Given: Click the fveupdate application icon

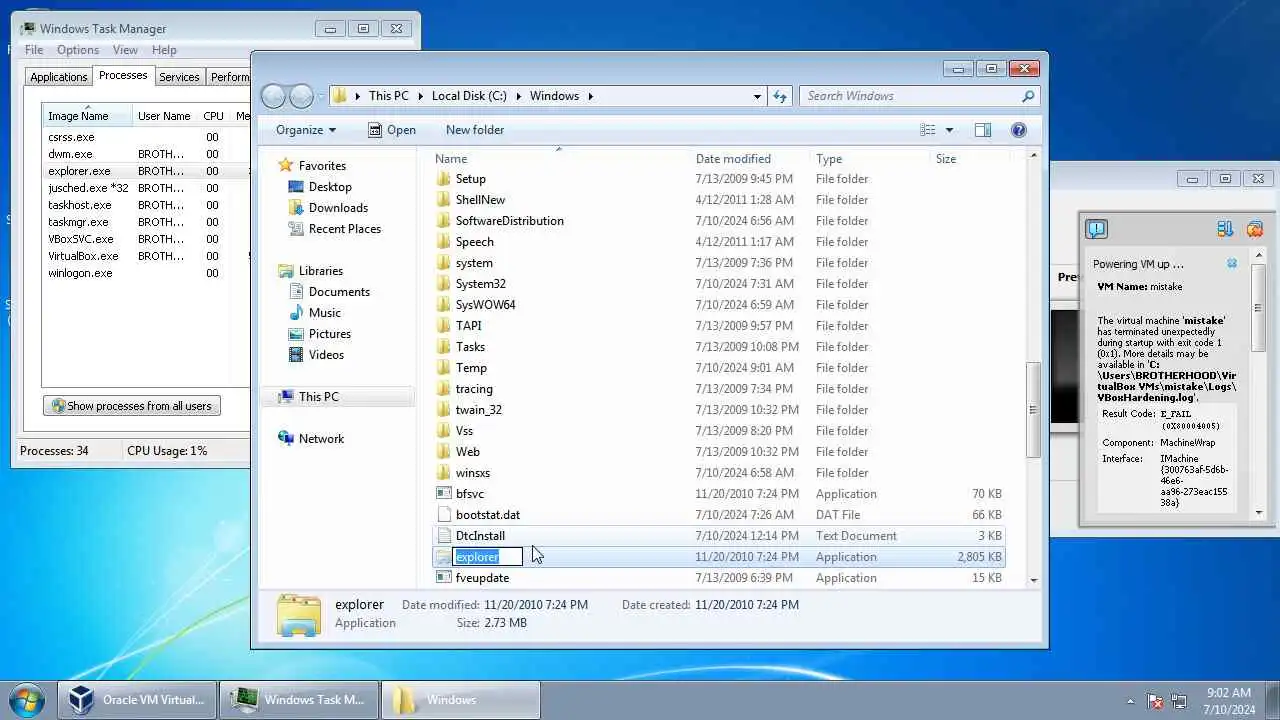Looking at the screenshot, I should tap(444, 578).
